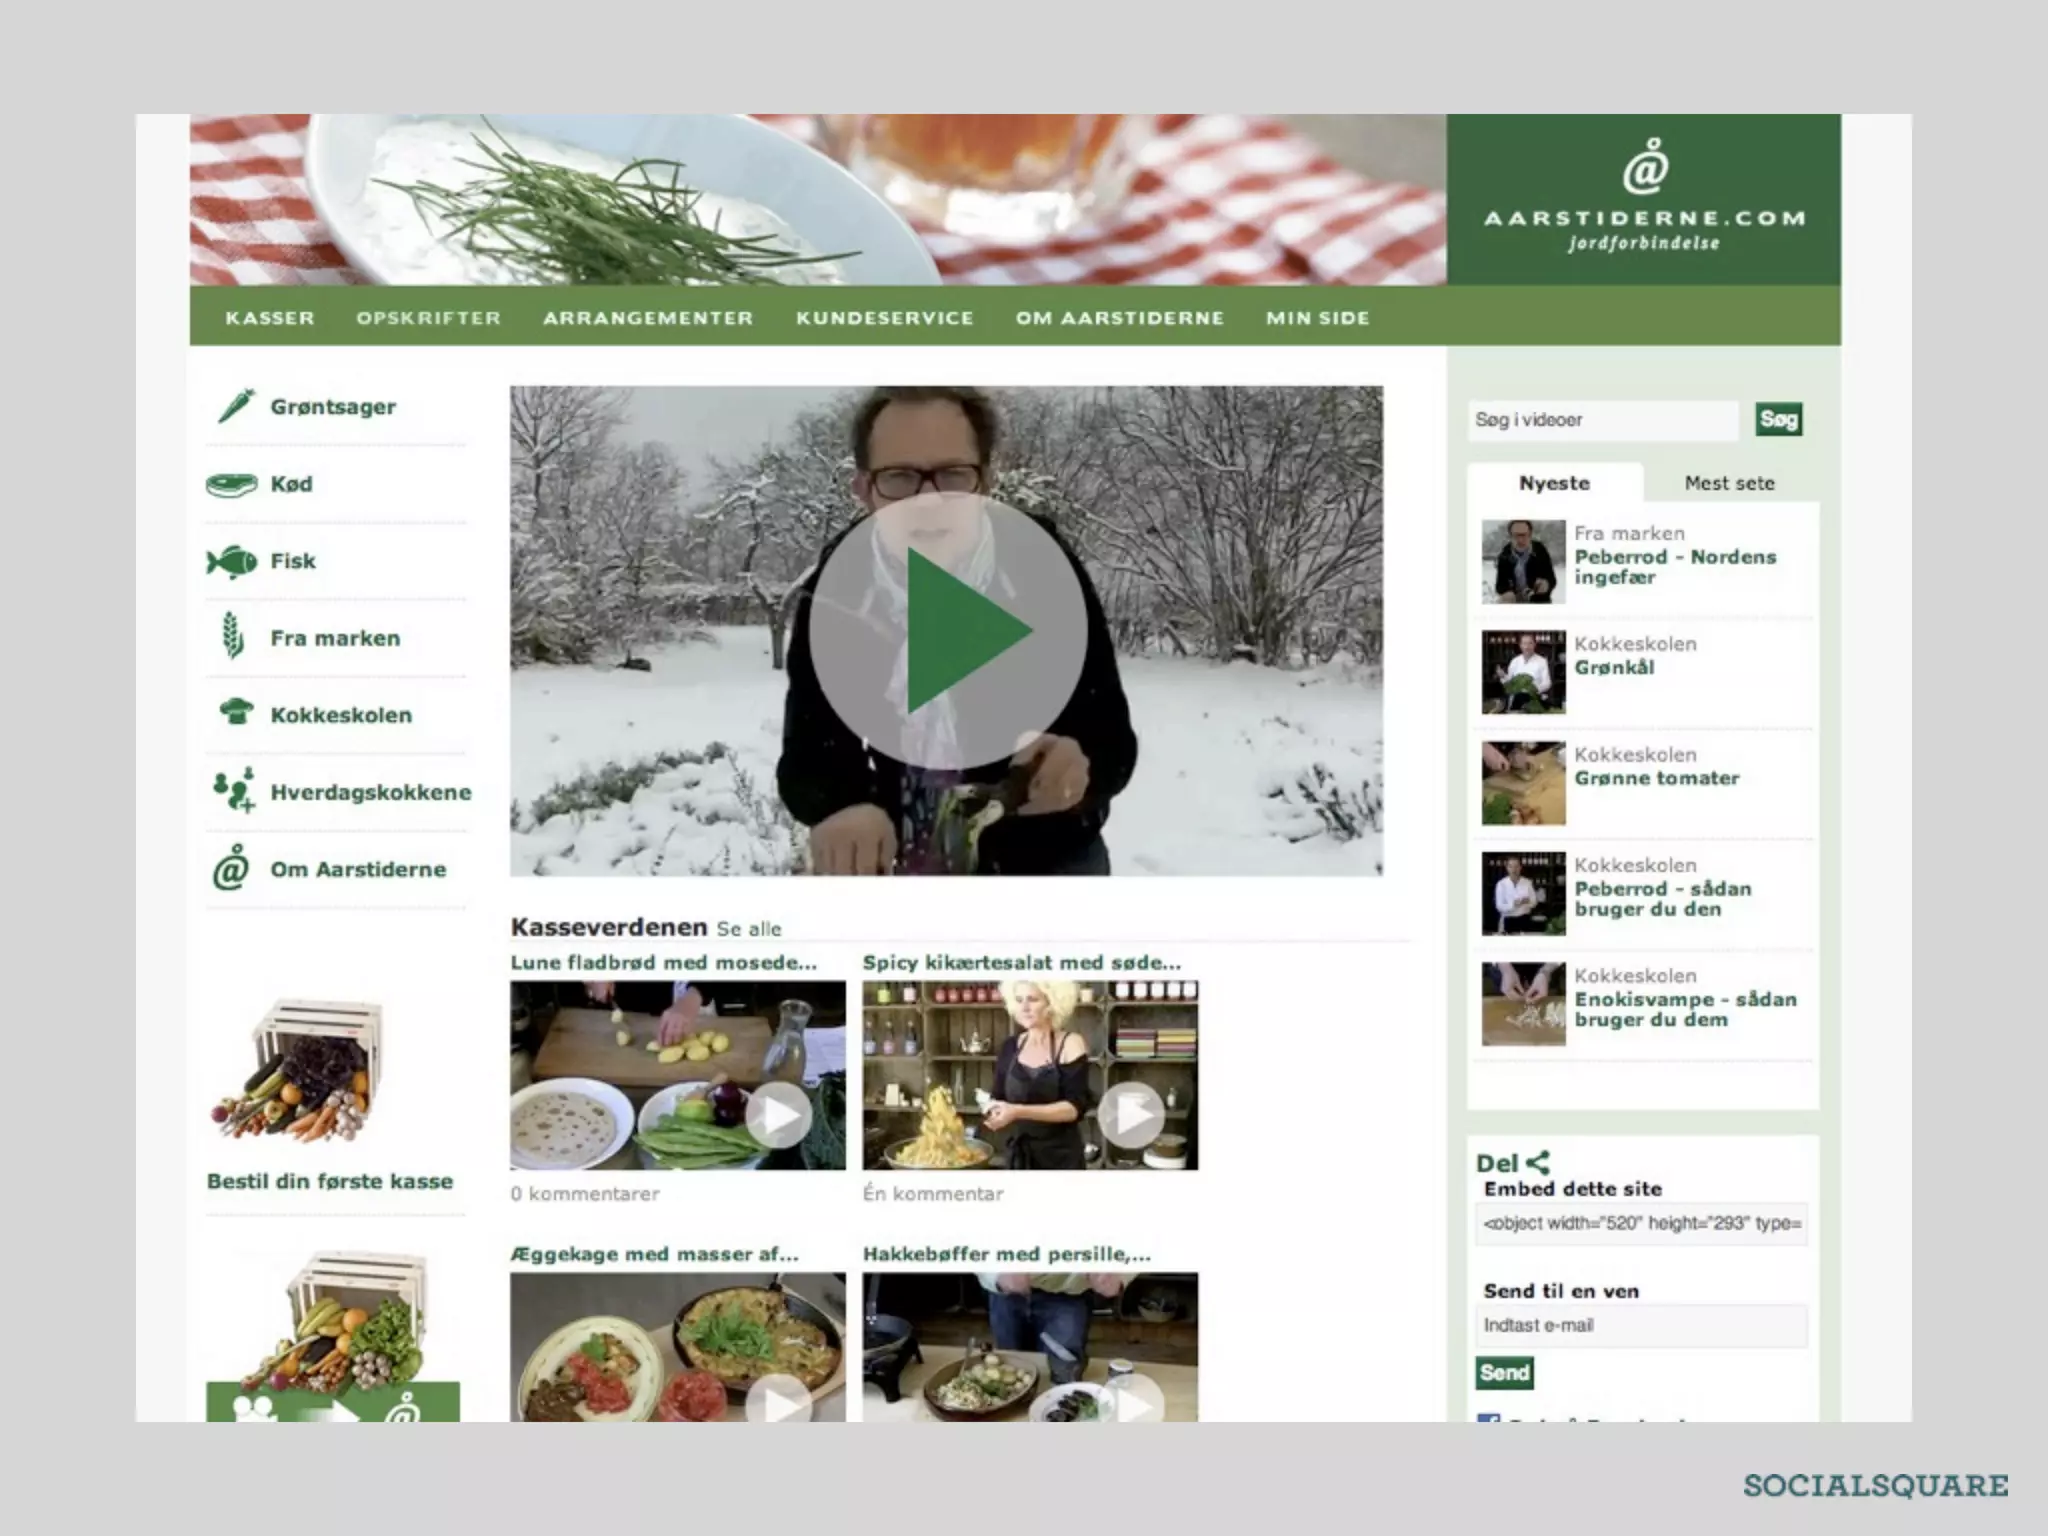This screenshot has width=2048, height=1536.
Task: Select the steak icon next to Kød
Action: [x=231, y=485]
